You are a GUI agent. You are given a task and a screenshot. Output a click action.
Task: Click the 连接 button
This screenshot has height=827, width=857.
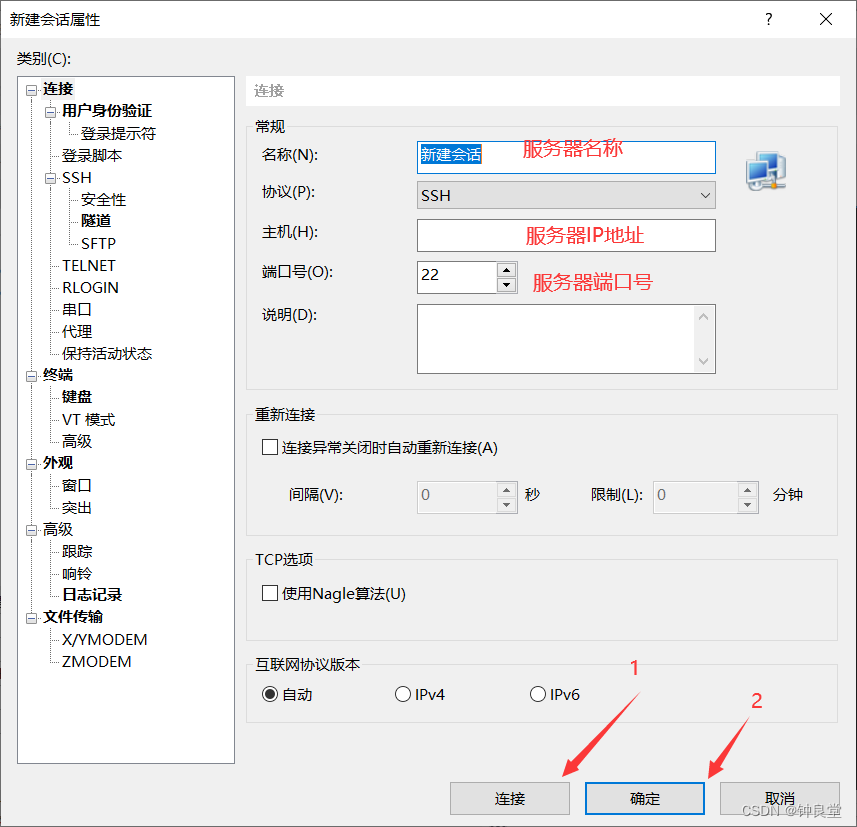pyautogui.click(x=510, y=798)
